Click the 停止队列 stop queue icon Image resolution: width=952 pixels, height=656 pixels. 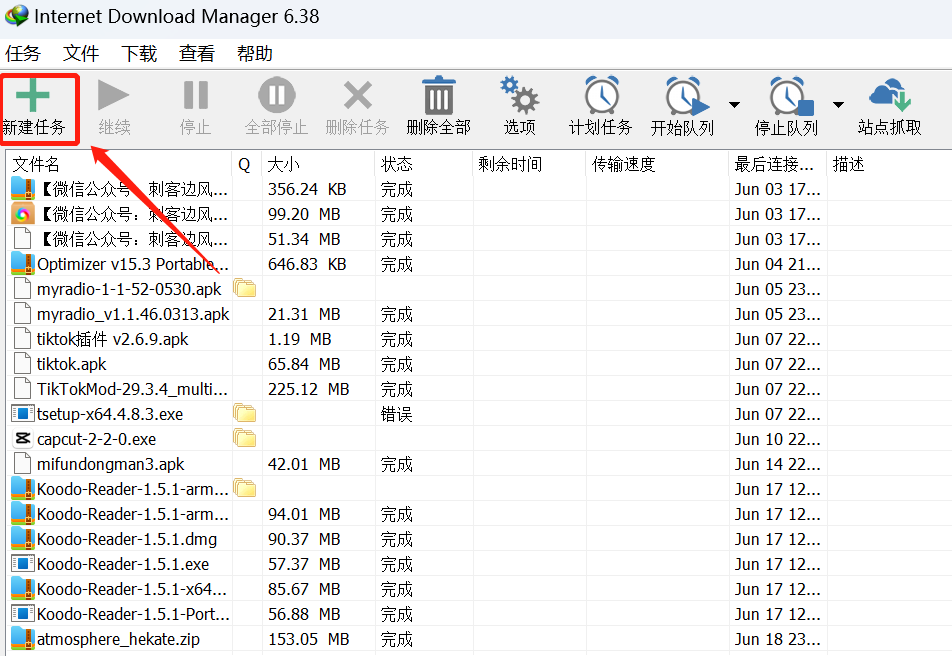coord(791,95)
